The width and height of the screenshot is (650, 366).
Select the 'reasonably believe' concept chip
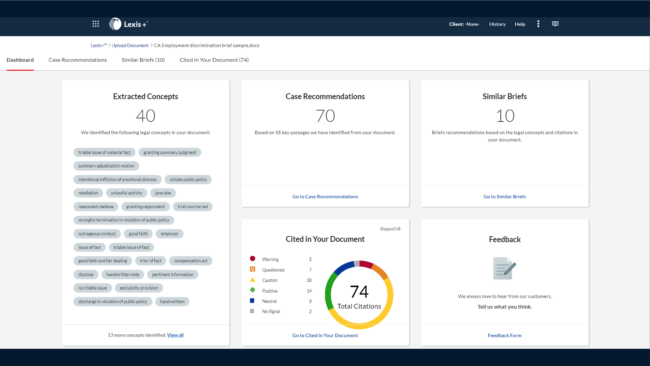96,206
